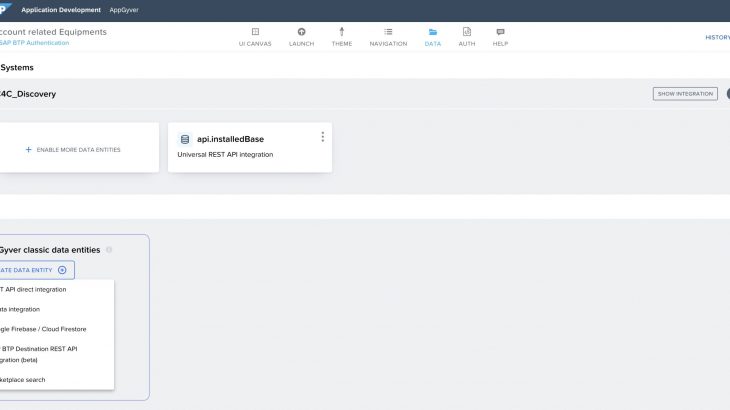This screenshot has height=410, width=730.
Task: Click the round icon beside Show Integration
Action: pos(728,94)
